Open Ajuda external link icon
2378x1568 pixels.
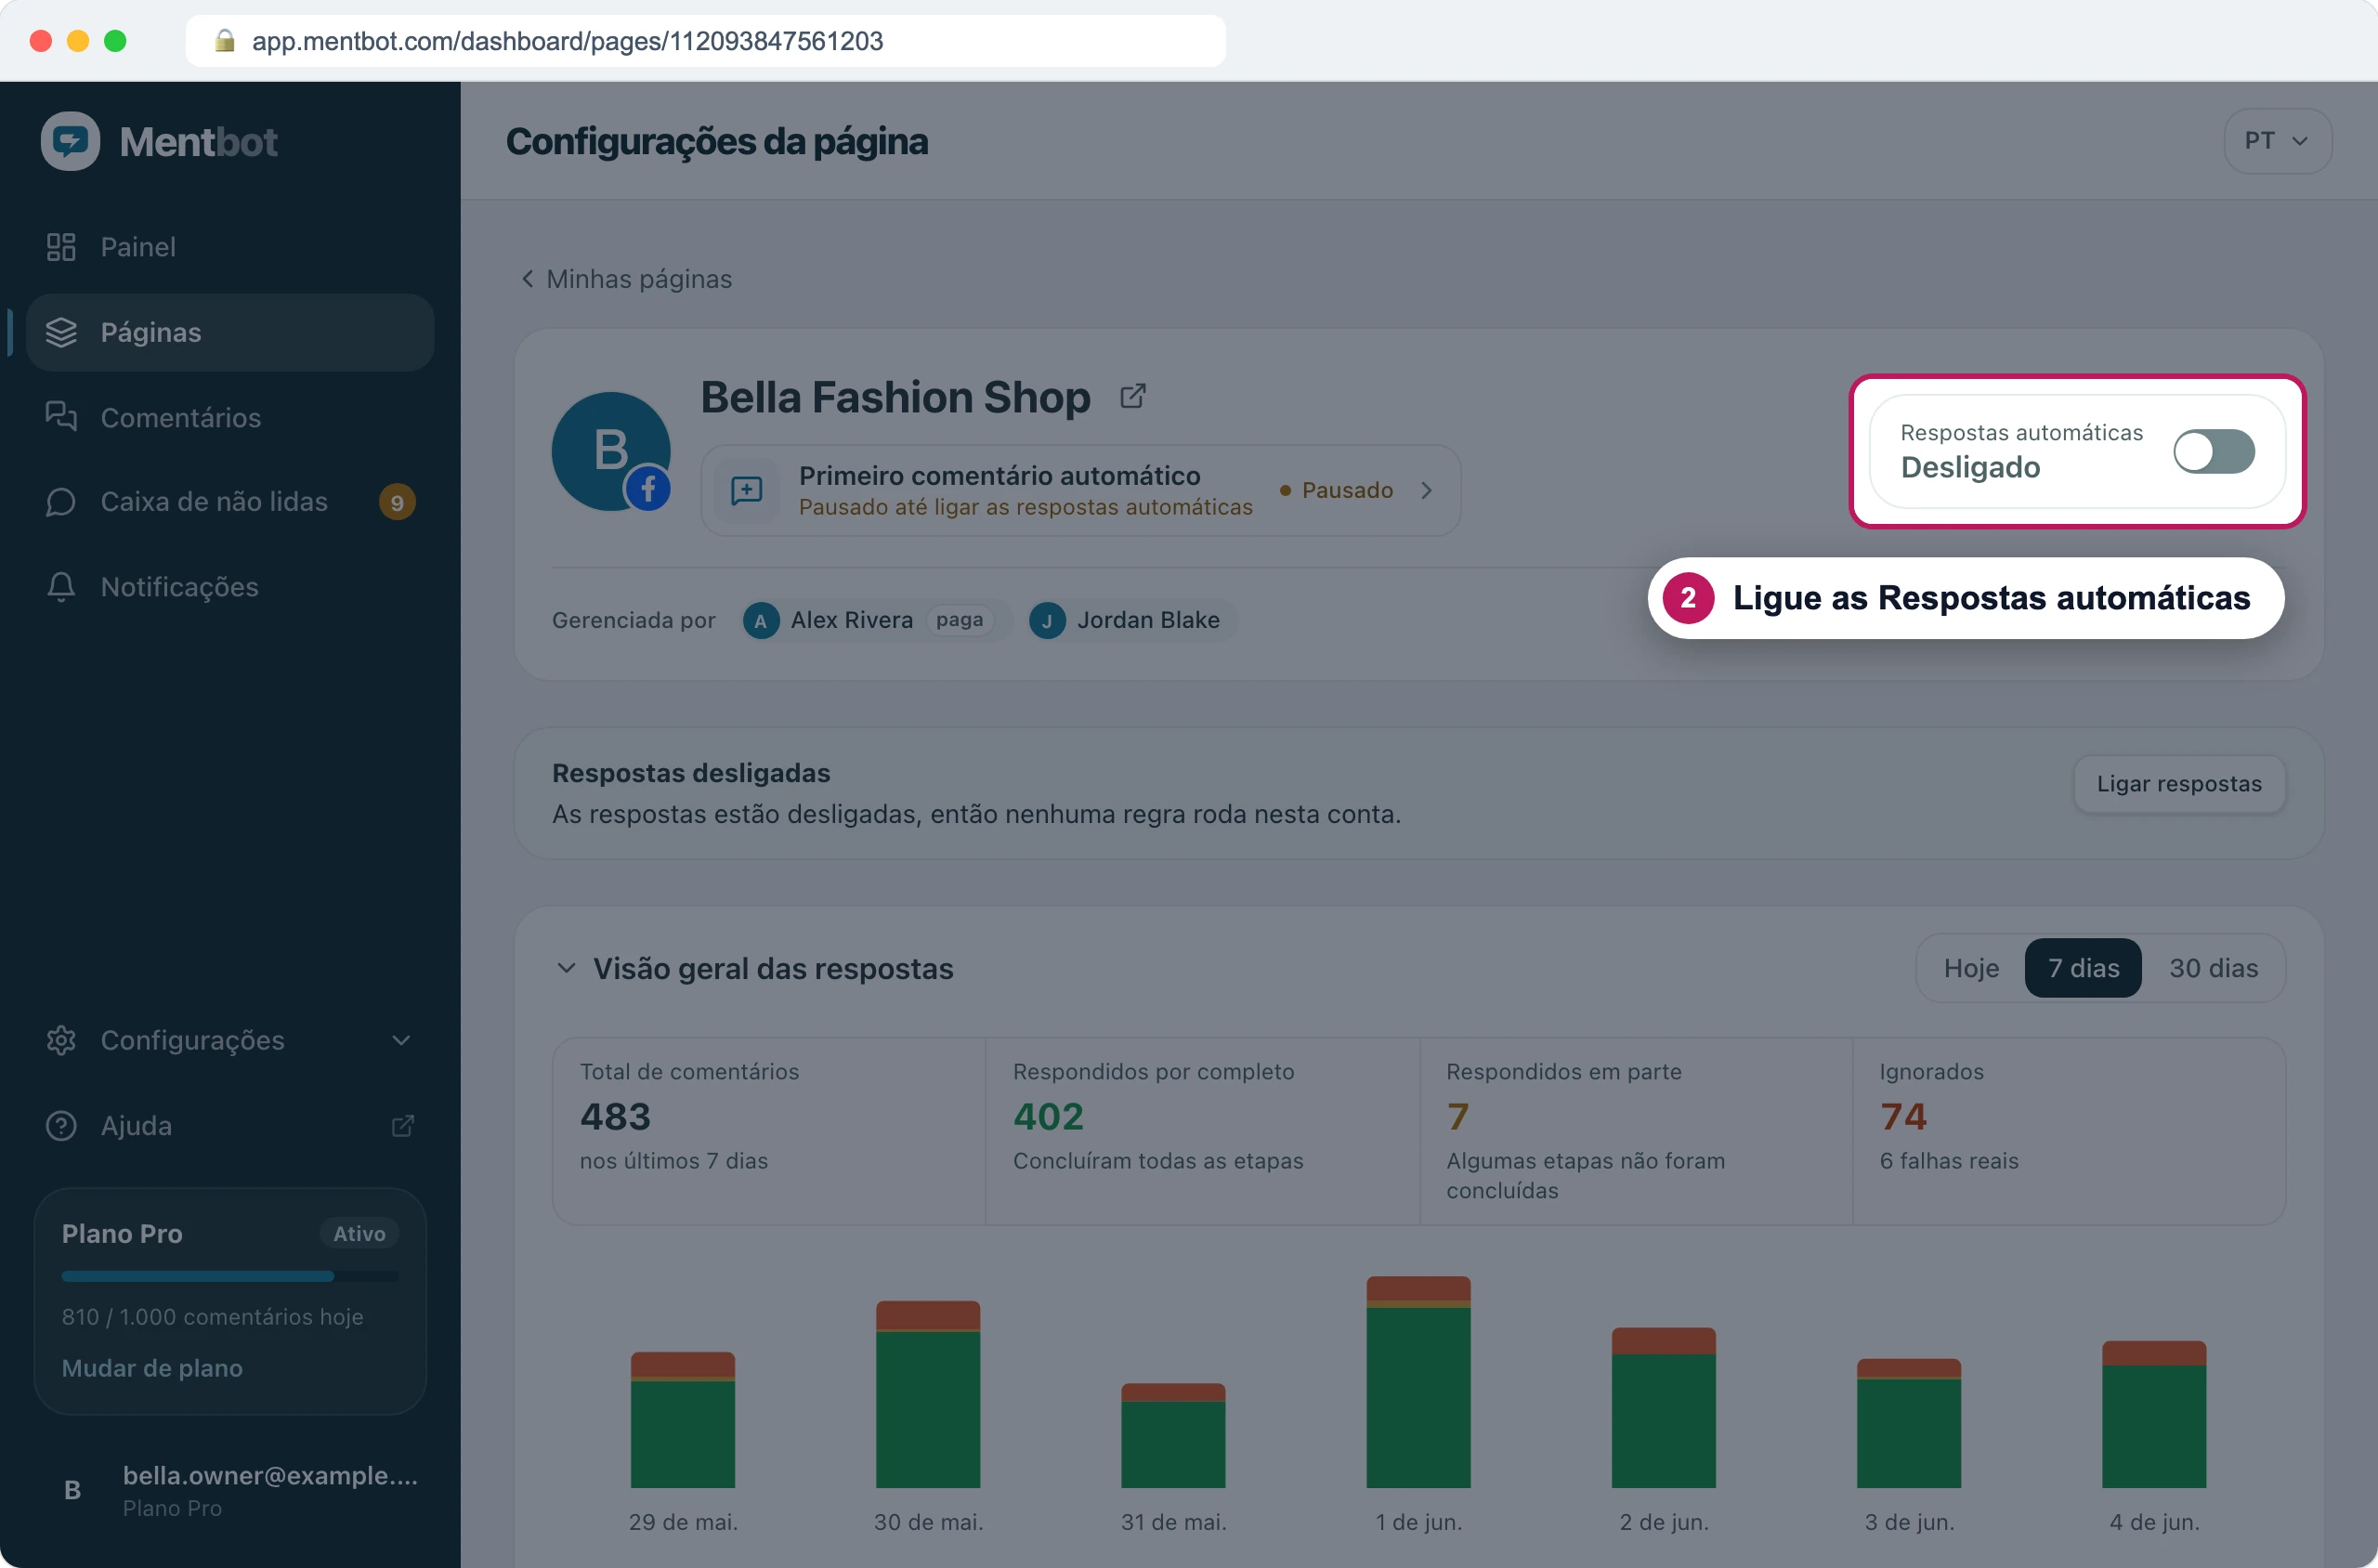coord(403,1126)
